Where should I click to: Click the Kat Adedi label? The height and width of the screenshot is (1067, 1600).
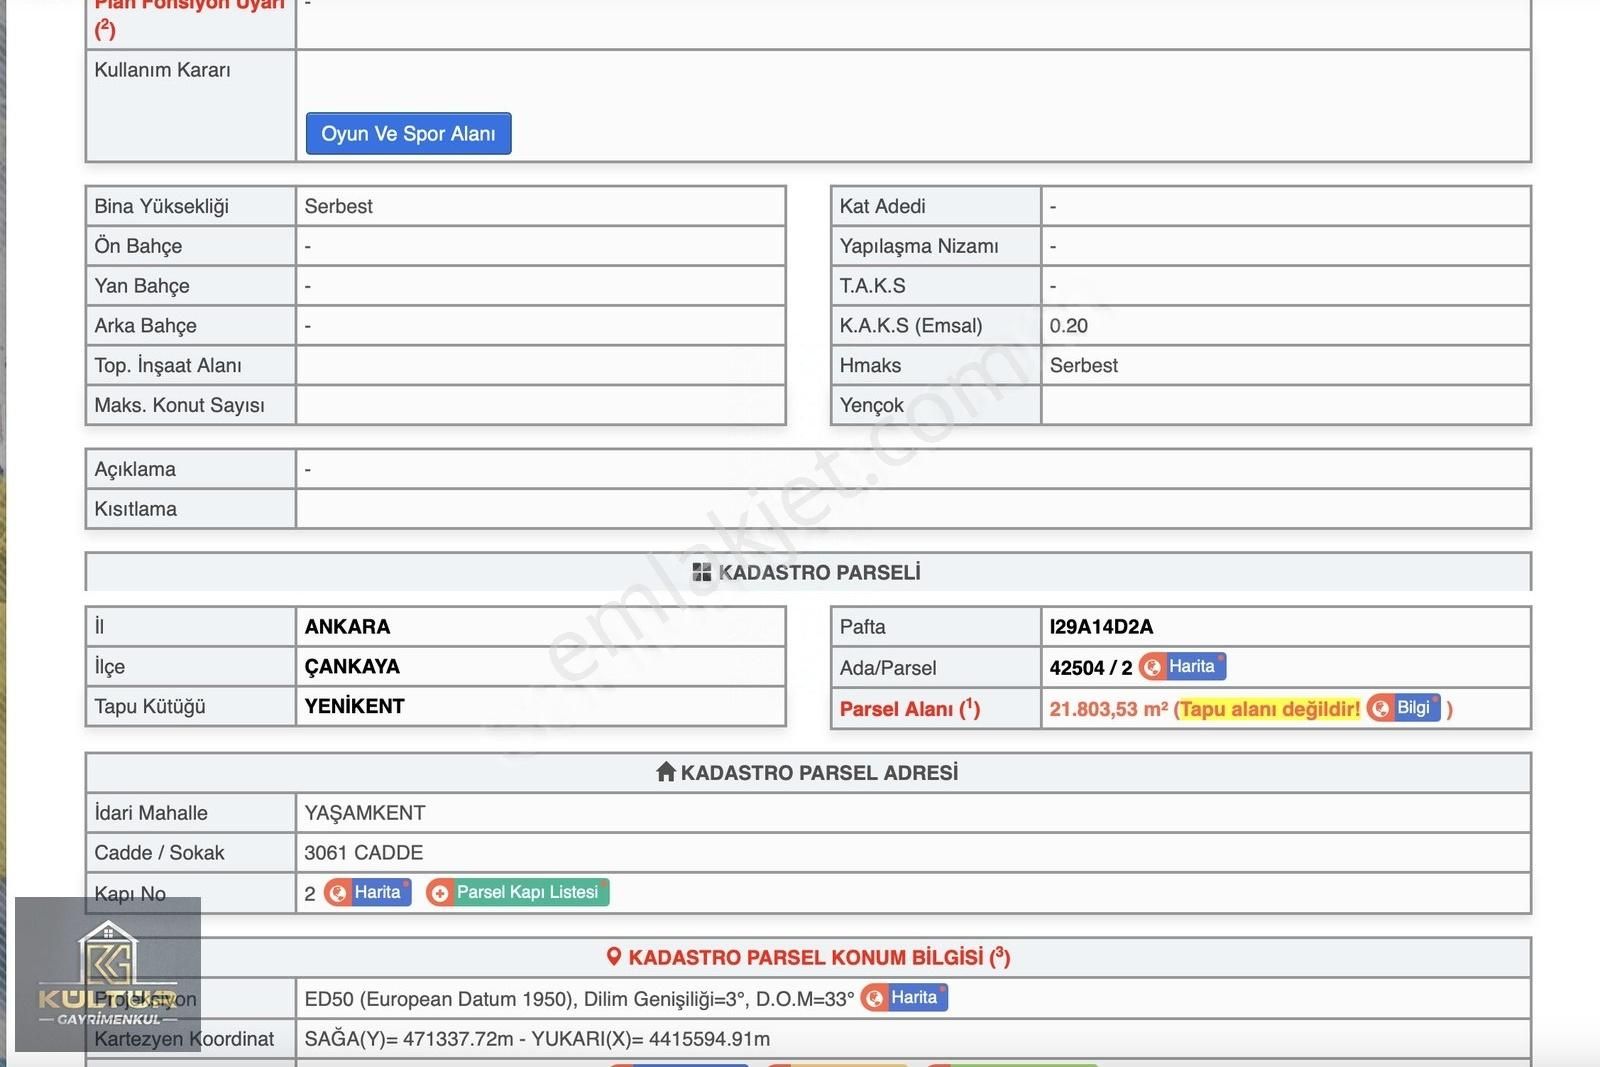pyautogui.click(x=882, y=206)
